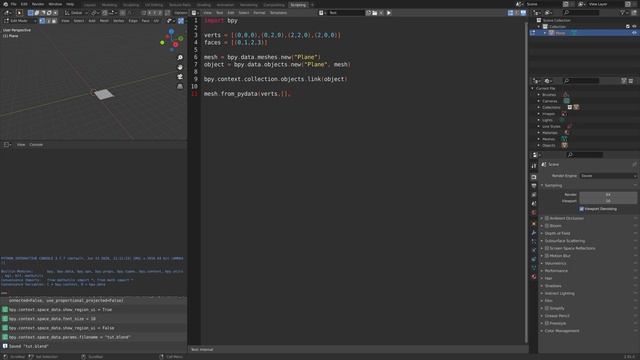The width and height of the screenshot is (640, 360).
Task: Open the text editor Format menu
Action: 259,13
